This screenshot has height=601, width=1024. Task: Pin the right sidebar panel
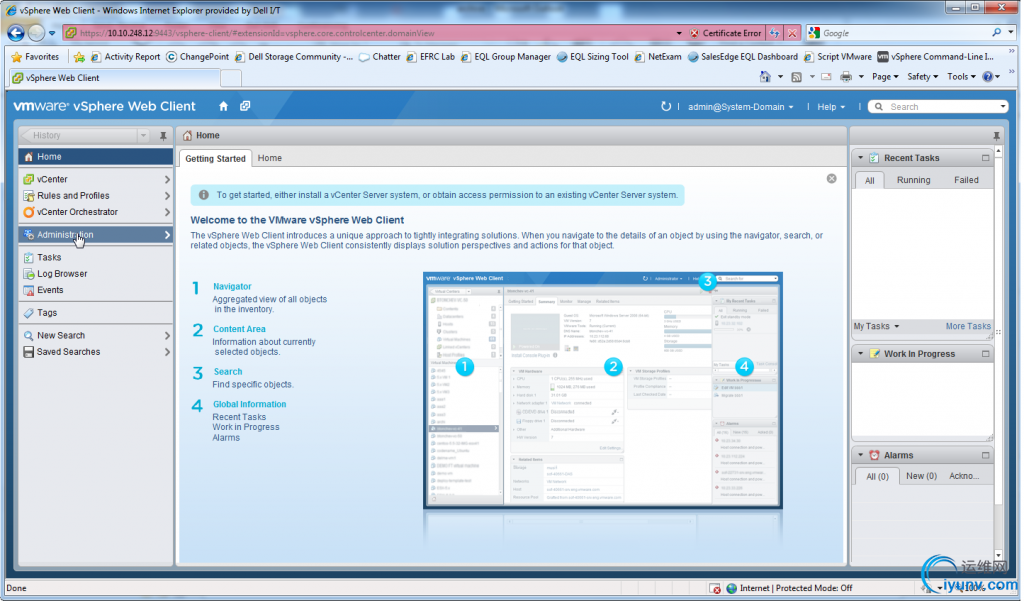996,136
